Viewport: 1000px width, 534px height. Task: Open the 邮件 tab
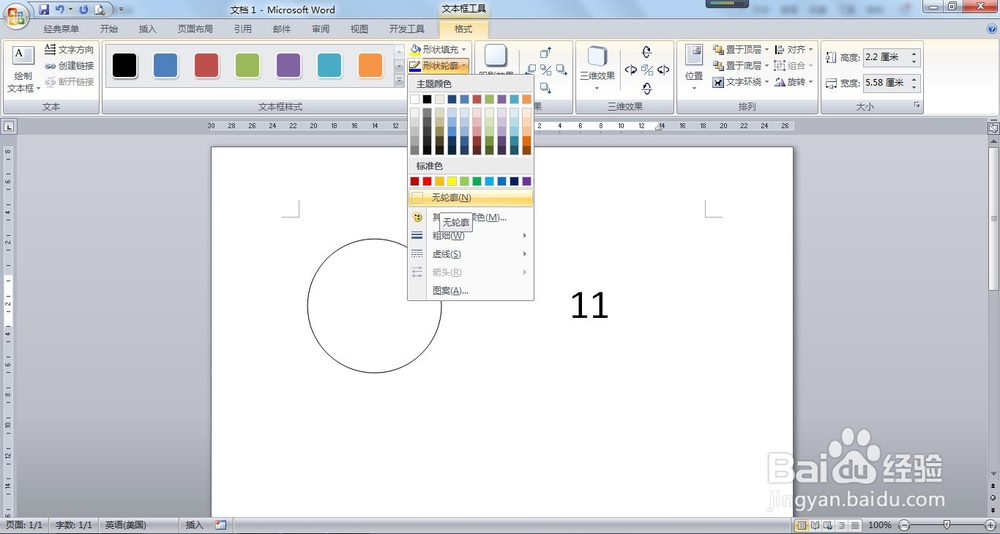281,29
